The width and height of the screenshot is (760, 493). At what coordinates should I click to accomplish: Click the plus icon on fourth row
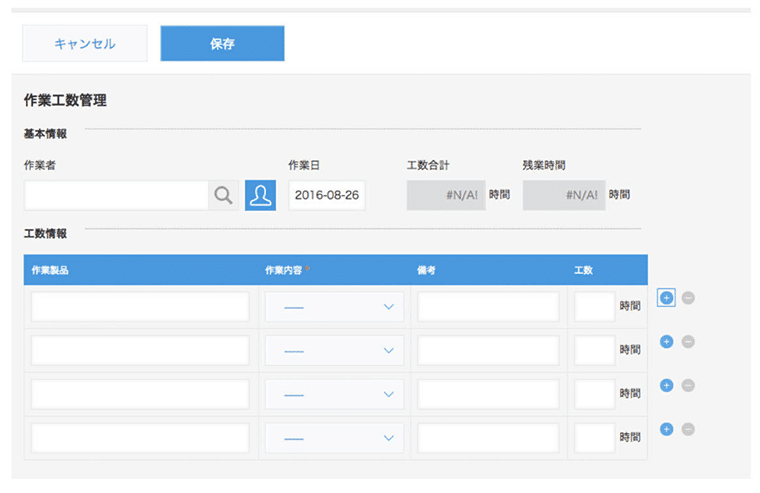pyautogui.click(x=667, y=429)
